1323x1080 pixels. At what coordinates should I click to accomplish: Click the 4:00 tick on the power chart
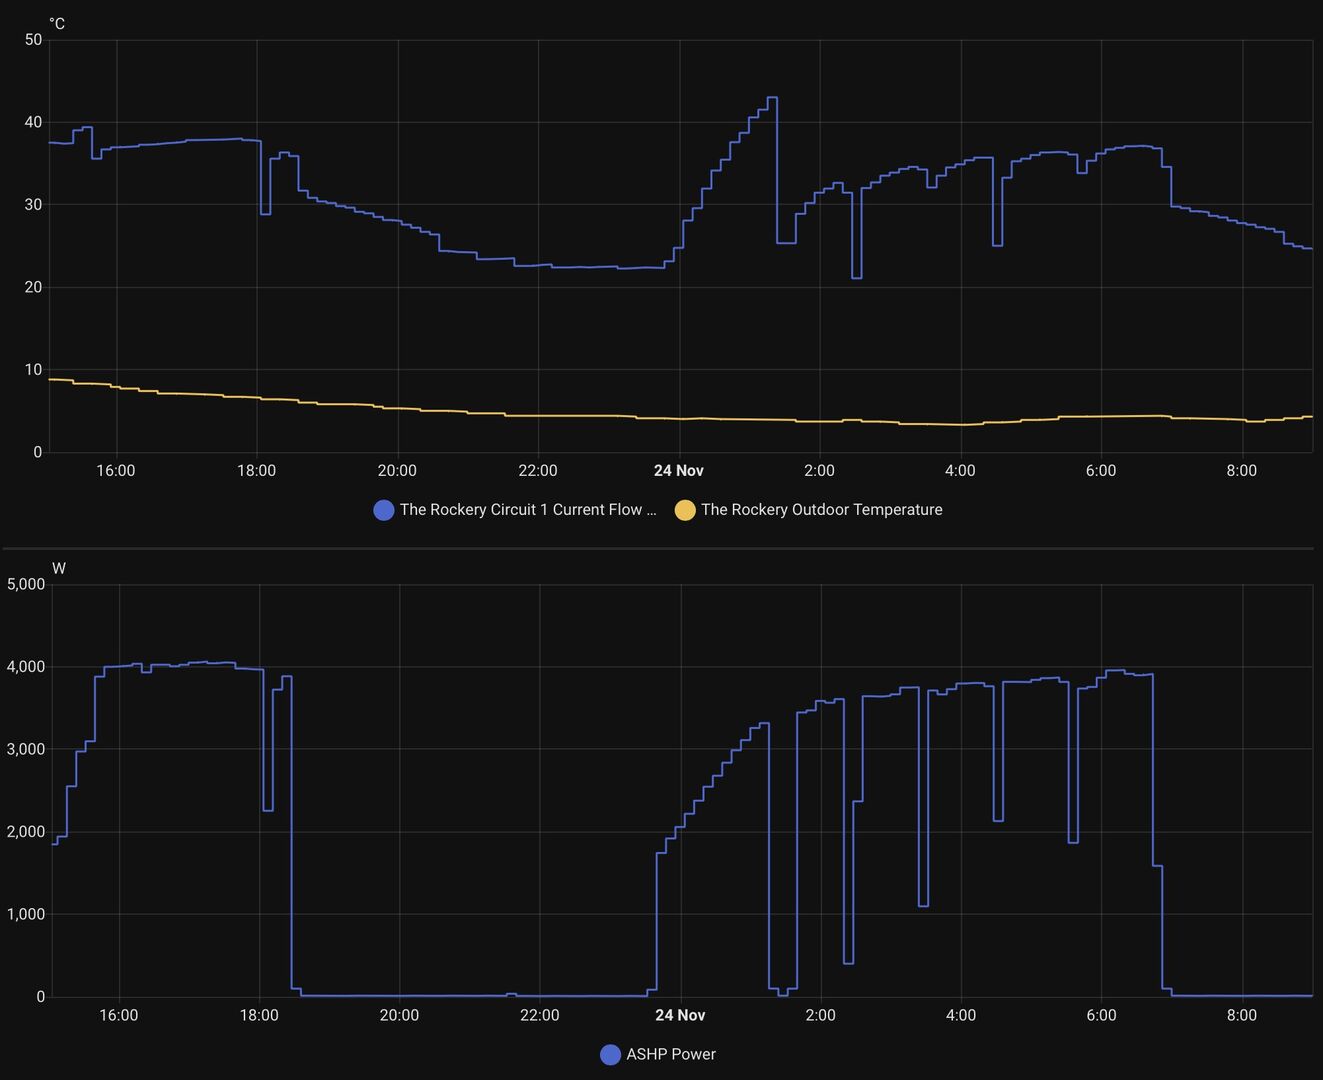point(960,1015)
